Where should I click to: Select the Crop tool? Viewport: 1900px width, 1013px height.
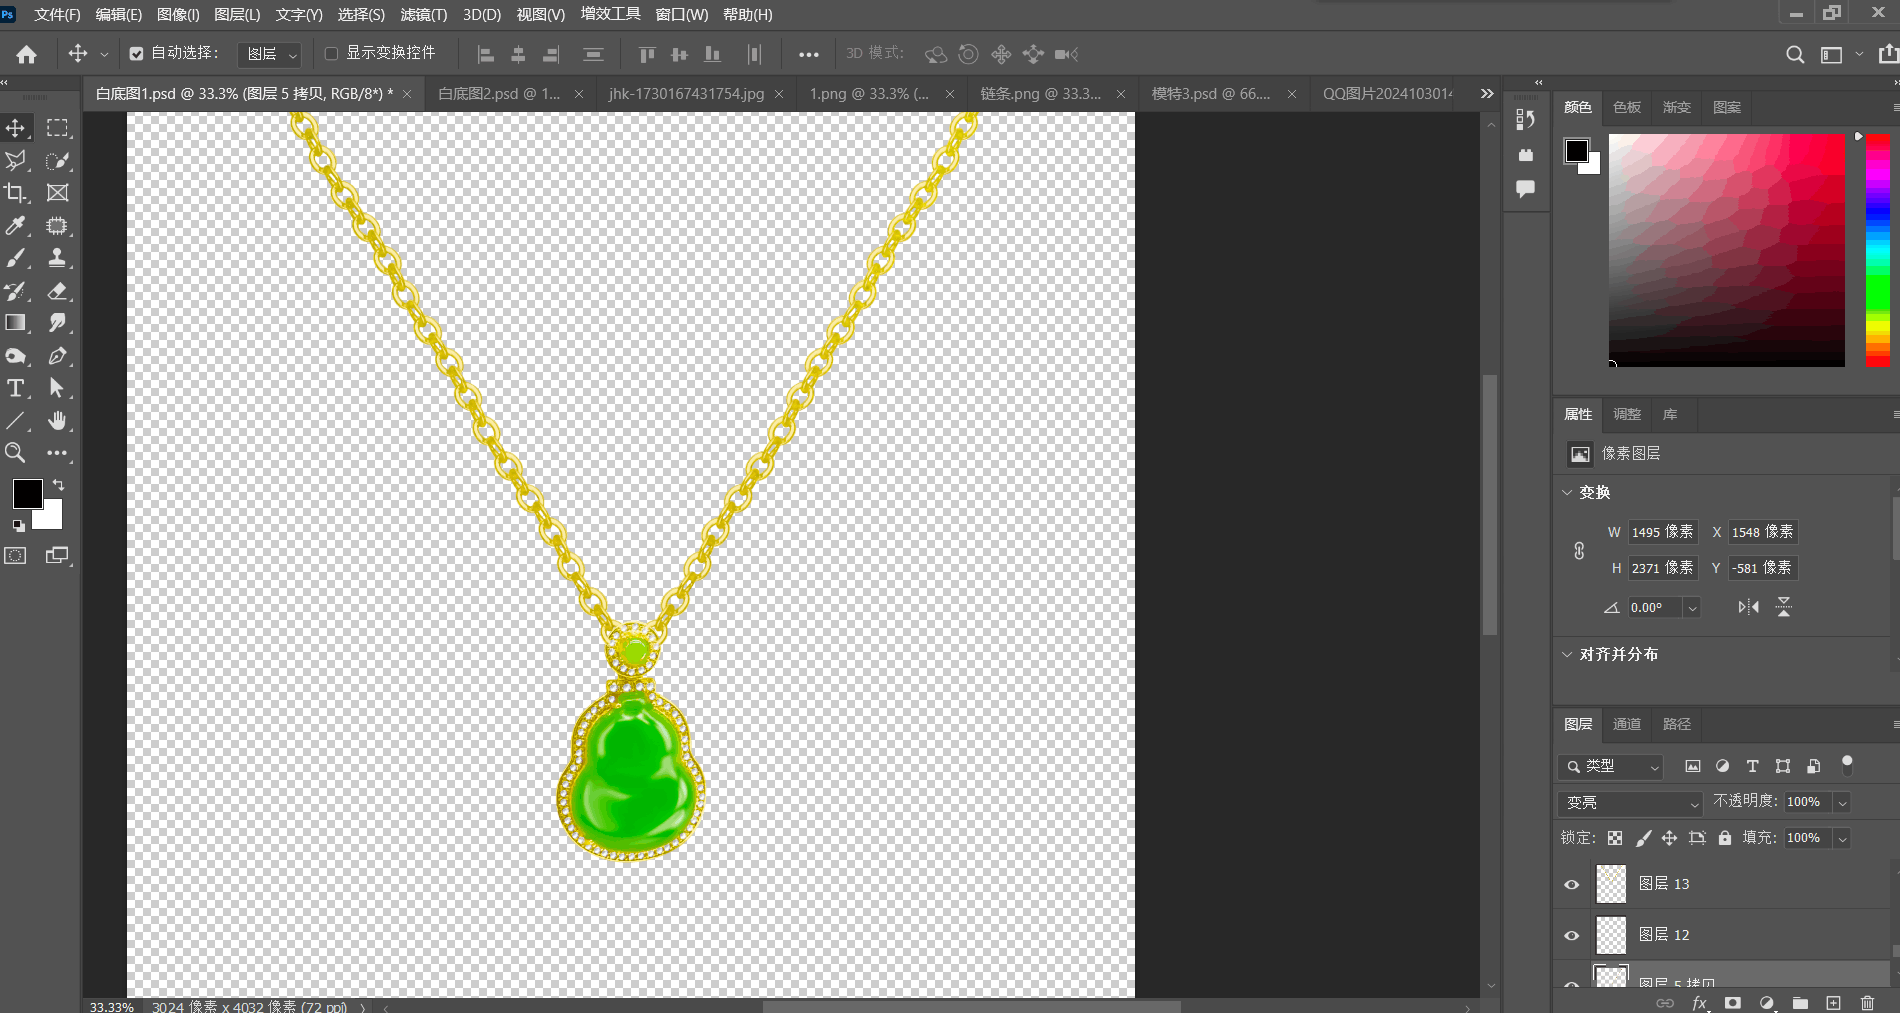(x=16, y=193)
